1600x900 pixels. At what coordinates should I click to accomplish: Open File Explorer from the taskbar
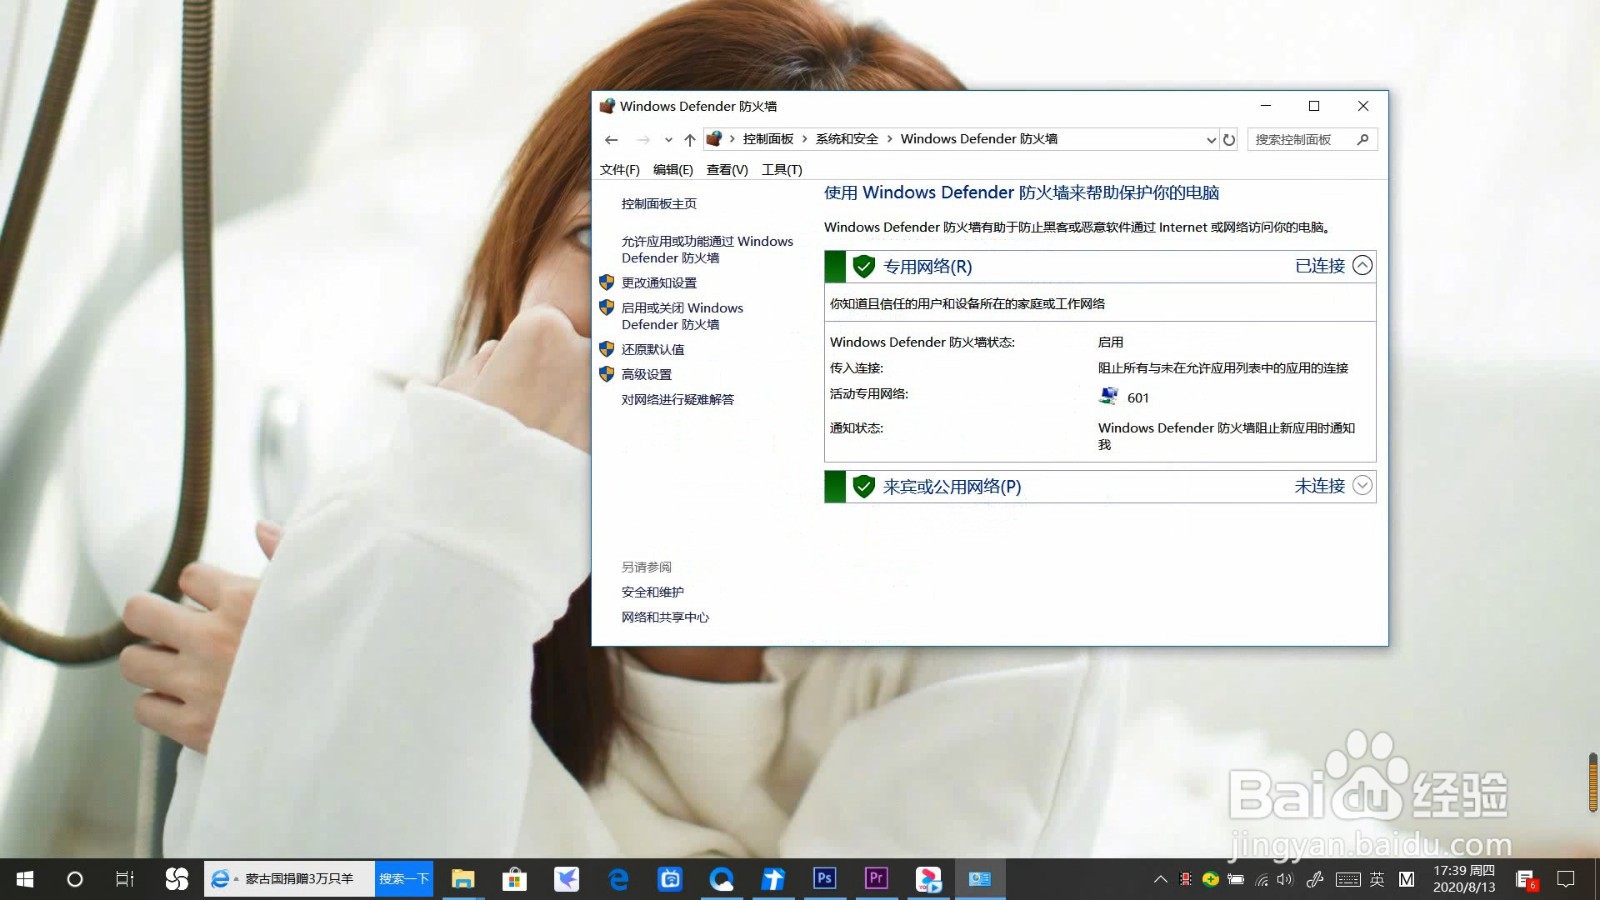(463, 879)
